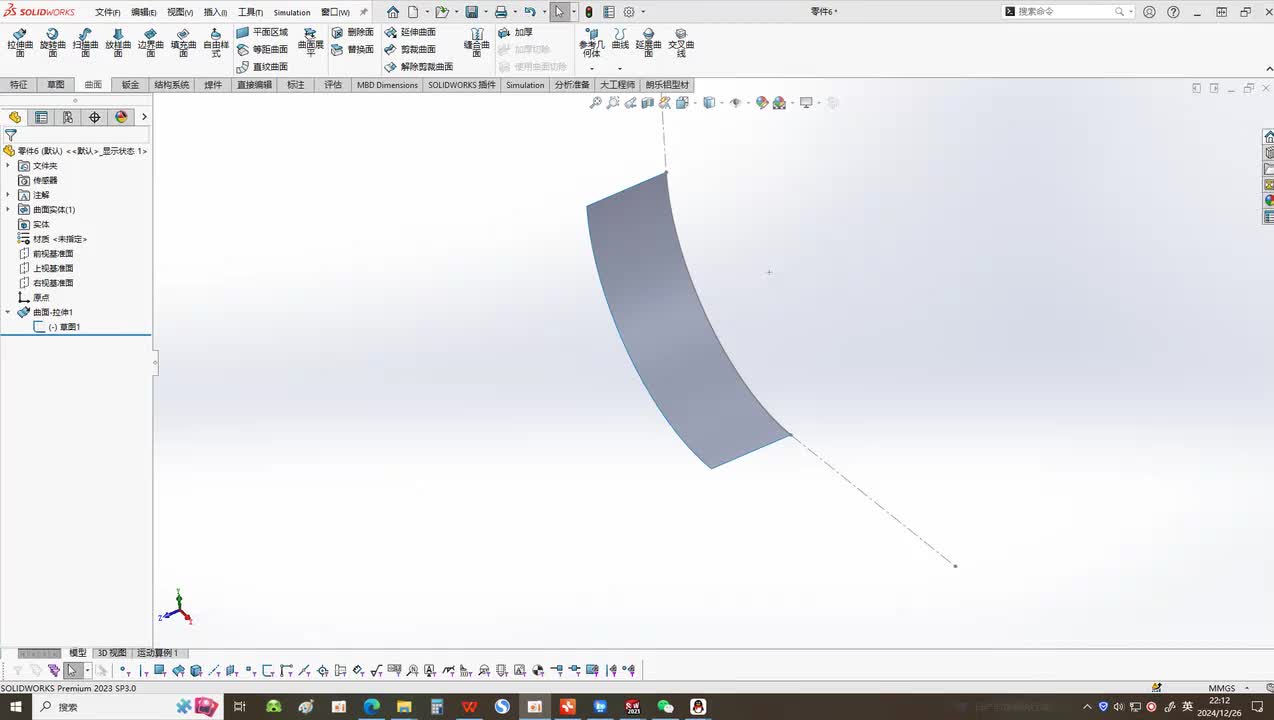Open the Options gear icon
Viewport: 1274px width, 720px height.
(629, 12)
